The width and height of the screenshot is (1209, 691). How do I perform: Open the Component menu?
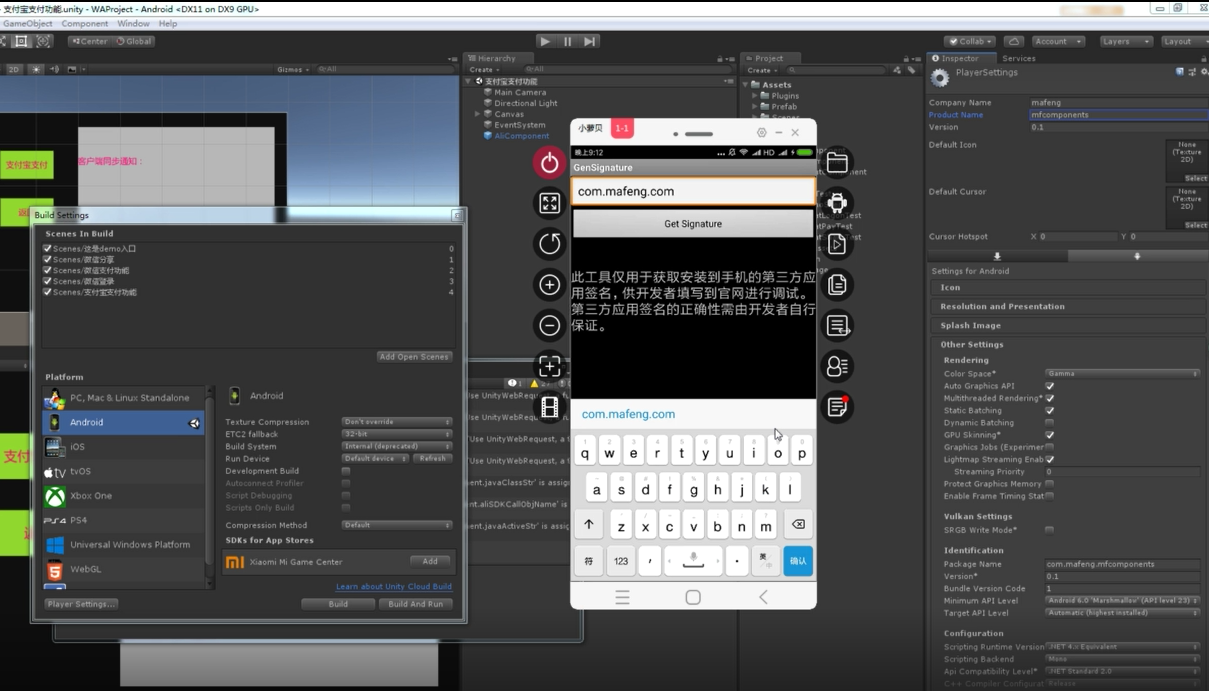pos(85,23)
